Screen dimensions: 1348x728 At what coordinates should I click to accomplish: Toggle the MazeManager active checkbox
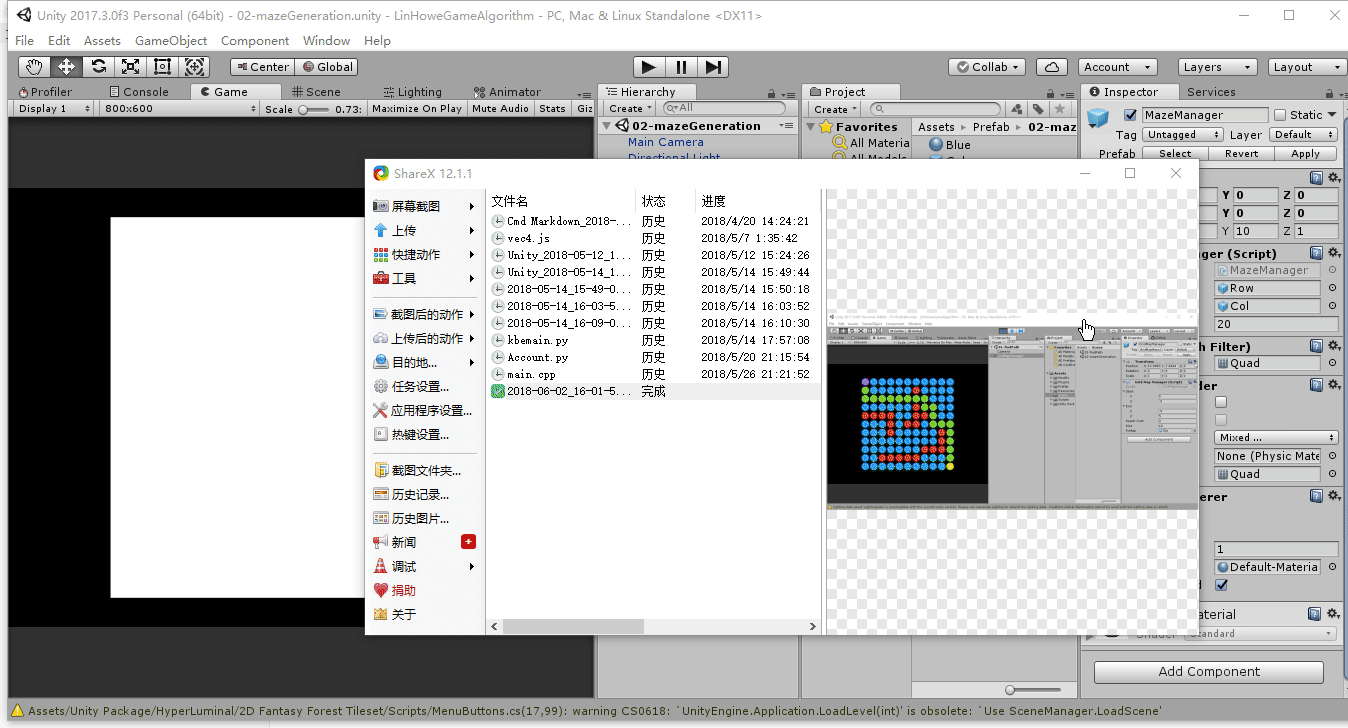[x=1130, y=115]
